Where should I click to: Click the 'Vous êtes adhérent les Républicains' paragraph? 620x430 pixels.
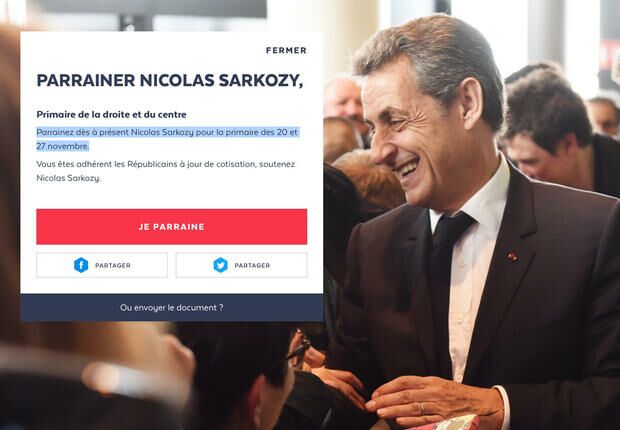(x=166, y=171)
